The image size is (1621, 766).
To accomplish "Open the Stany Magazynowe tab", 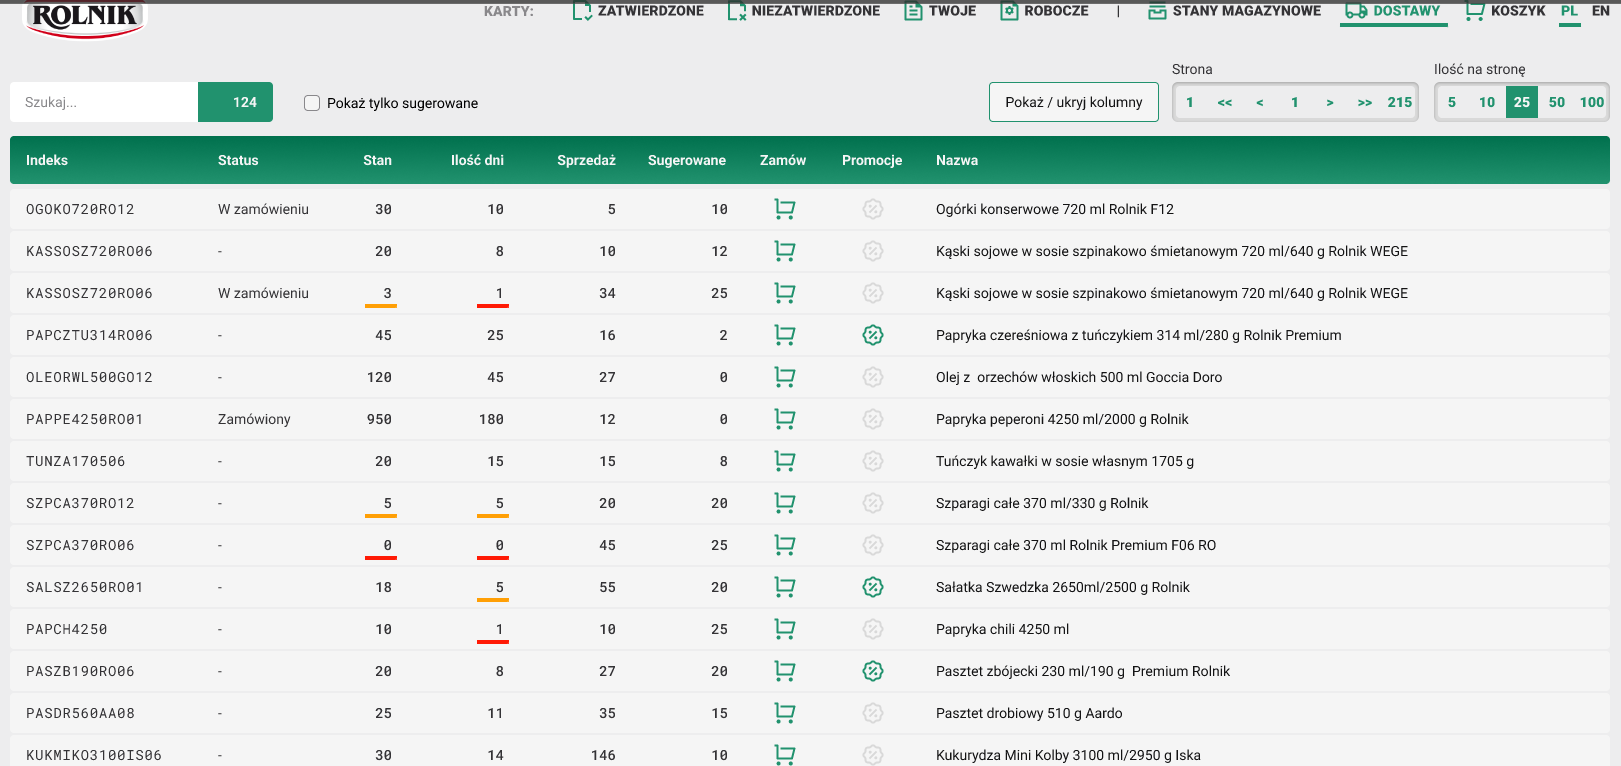I will 1234,11.
